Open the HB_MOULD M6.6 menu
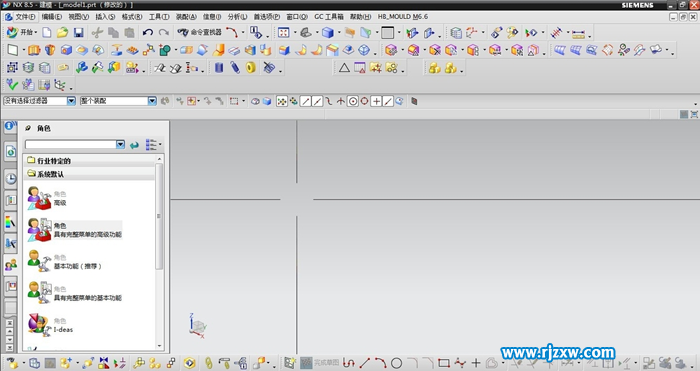 coord(403,17)
